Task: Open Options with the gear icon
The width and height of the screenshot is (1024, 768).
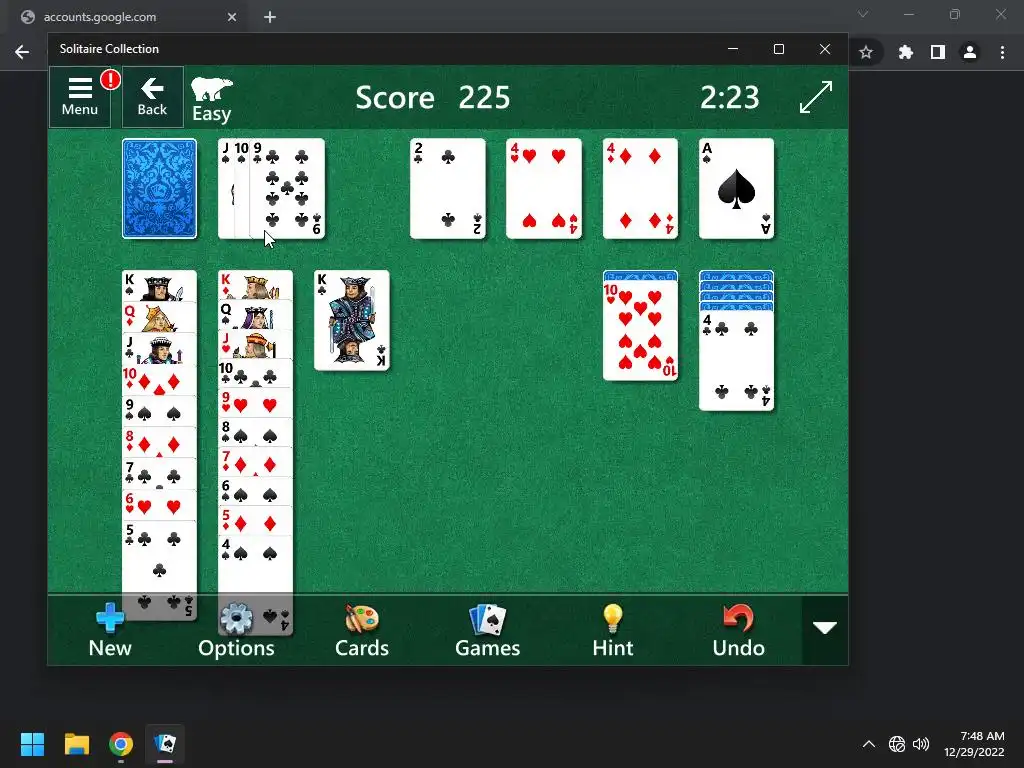Action: [236, 630]
